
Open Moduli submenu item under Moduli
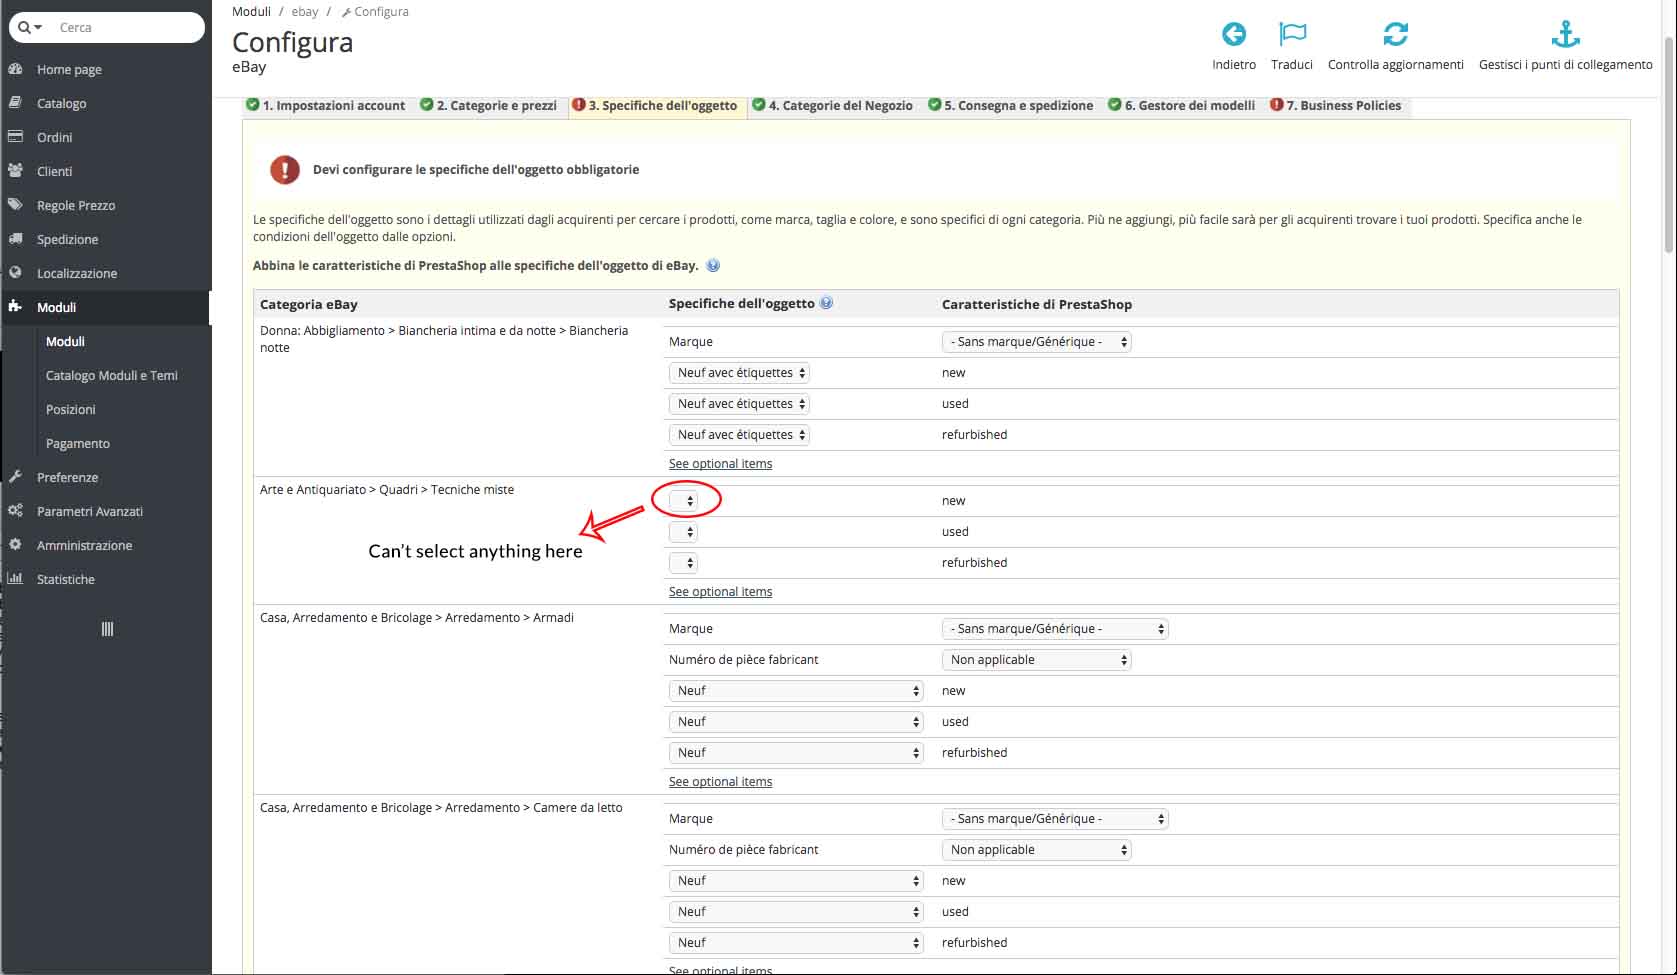[x=65, y=341]
